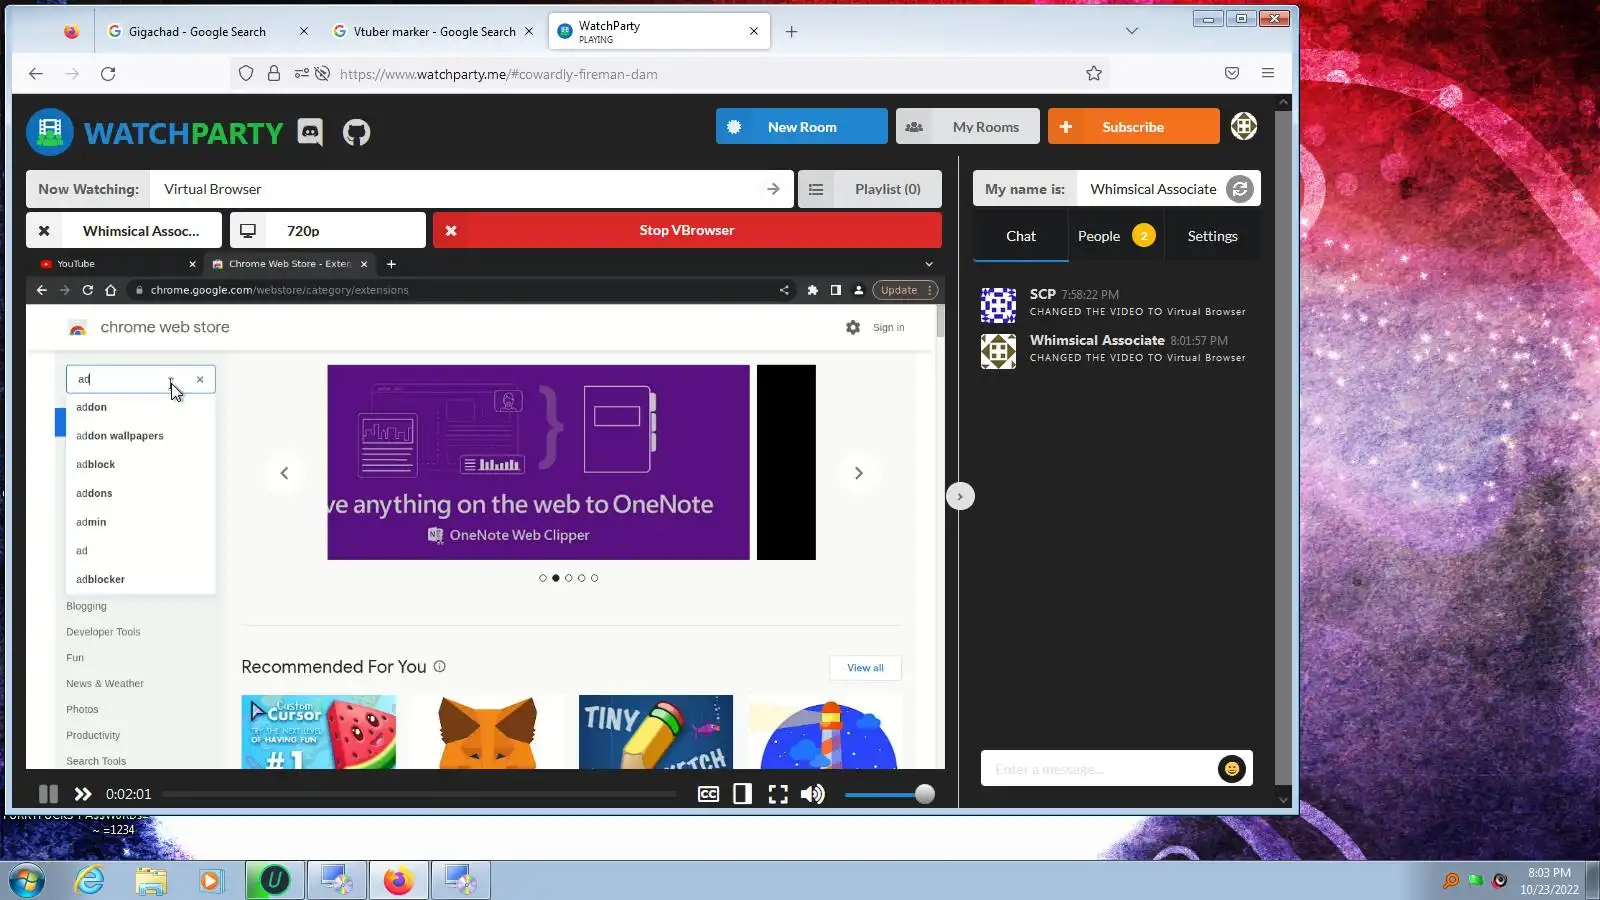
Task: Click the sync to leader skip icon
Action: point(83,794)
